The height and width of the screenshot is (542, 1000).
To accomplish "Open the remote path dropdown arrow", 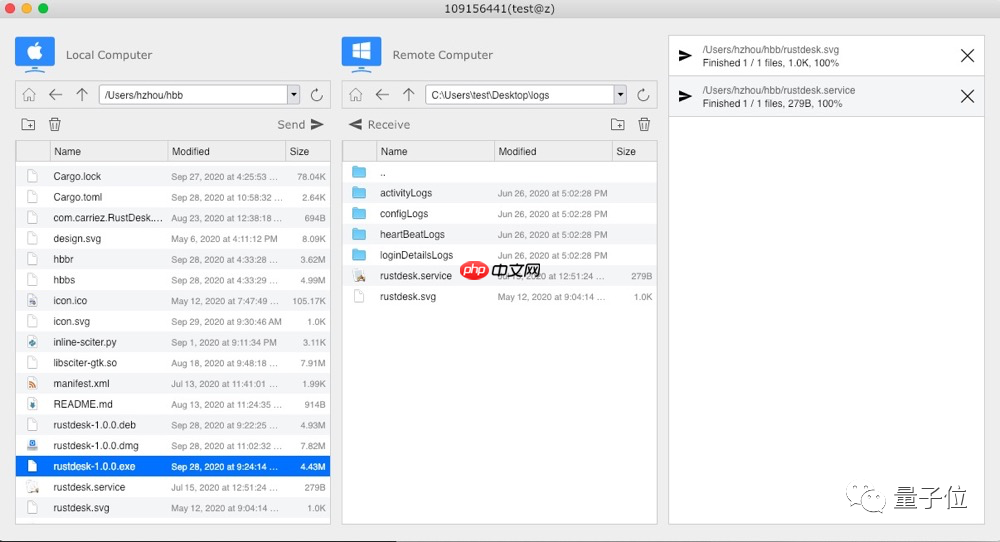I will (620, 95).
